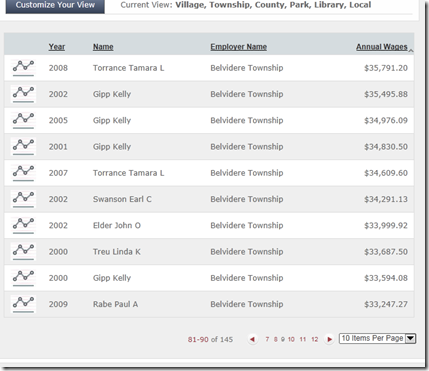This screenshot has width=429, height=371.
Task: Click the ascending sort arrow beside Annual Wages
Action: (x=411, y=50)
